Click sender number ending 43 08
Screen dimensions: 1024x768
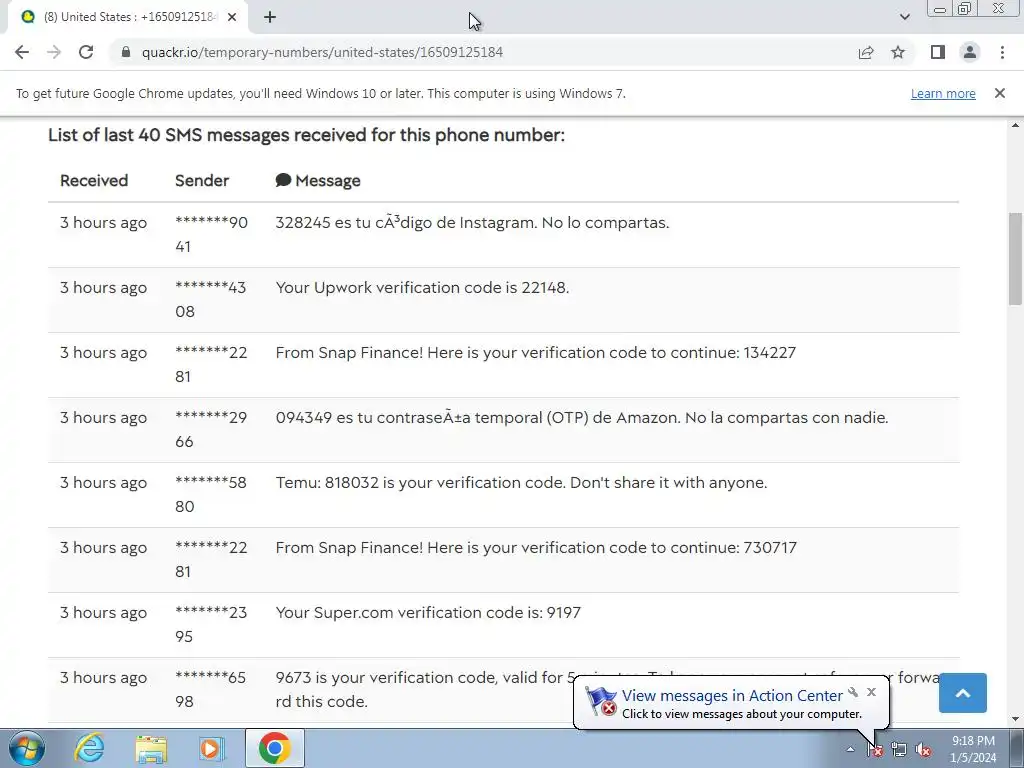pyautogui.click(x=210, y=299)
